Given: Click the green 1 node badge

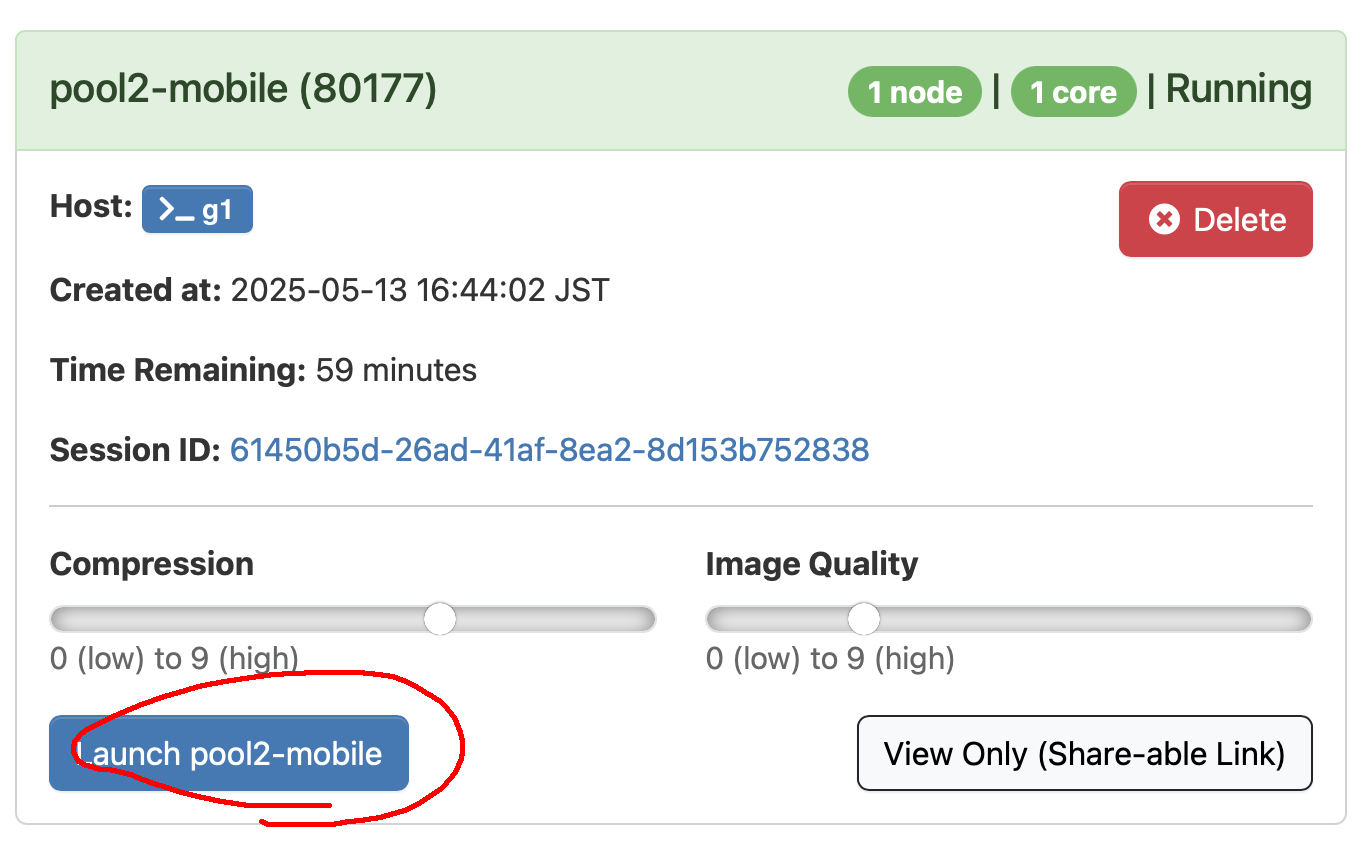Looking at the screenshot, I should tap(915, 92).
